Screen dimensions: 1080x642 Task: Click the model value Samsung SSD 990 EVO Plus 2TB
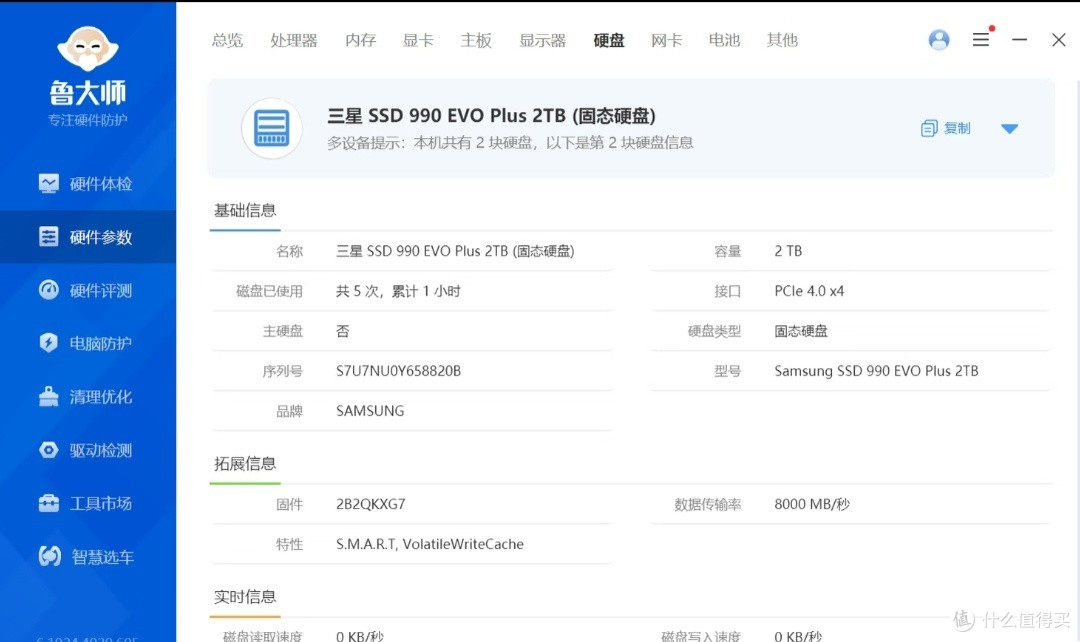(x=876, y=371)
